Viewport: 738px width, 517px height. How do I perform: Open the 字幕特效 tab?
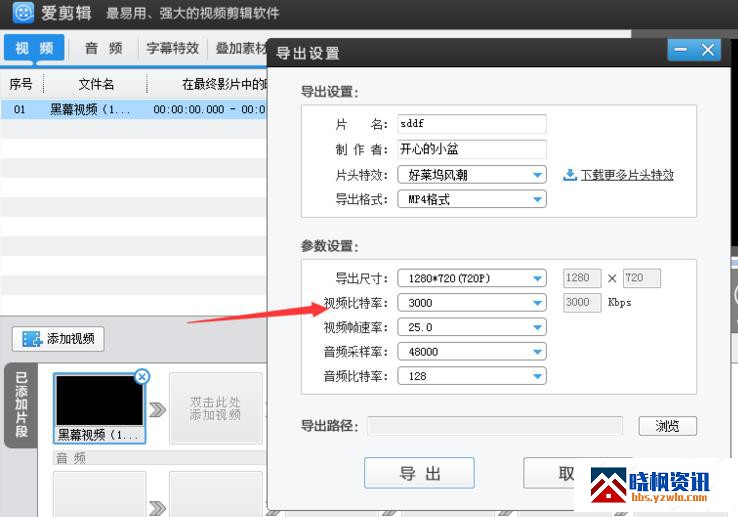(x=172, y=48)
